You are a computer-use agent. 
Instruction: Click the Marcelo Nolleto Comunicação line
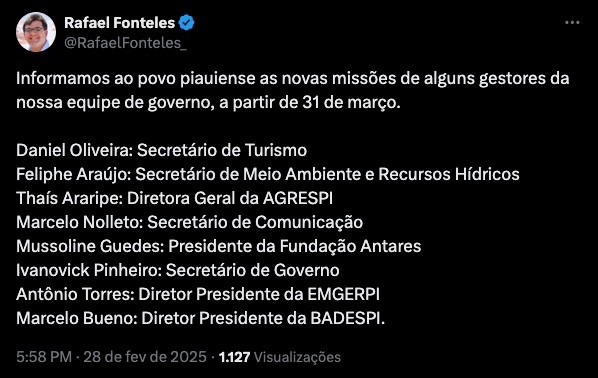(190, 222)
